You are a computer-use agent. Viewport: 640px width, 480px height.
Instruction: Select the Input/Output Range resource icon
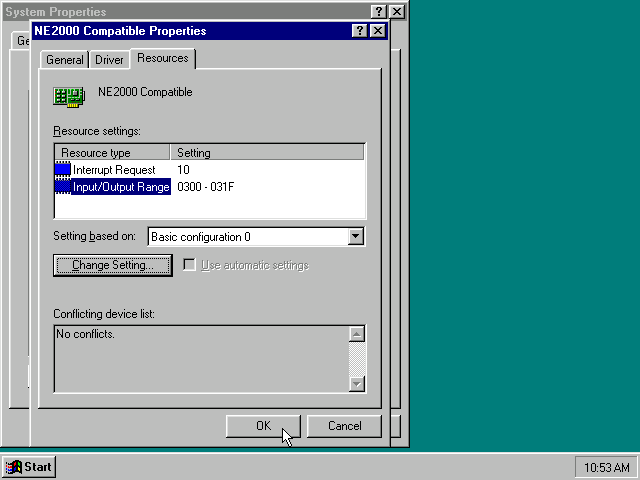point(63,187)
